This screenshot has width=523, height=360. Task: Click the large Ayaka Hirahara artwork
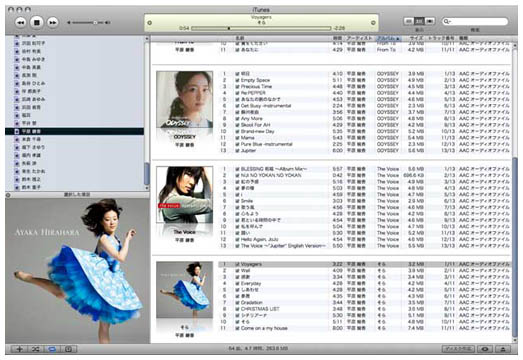pos(77,271)
